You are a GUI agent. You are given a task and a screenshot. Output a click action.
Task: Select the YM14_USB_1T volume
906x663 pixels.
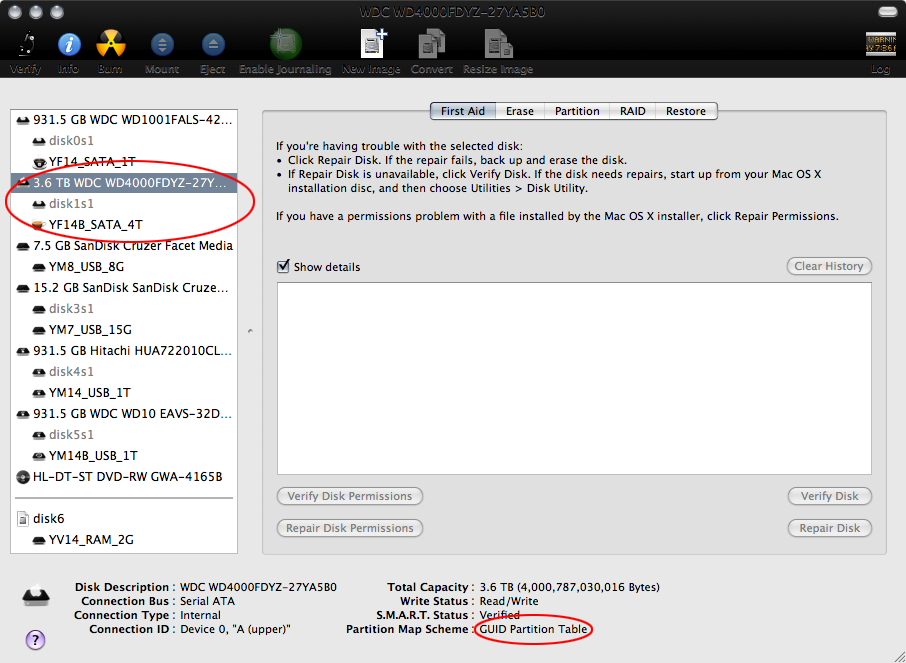(x=124, y=392)
